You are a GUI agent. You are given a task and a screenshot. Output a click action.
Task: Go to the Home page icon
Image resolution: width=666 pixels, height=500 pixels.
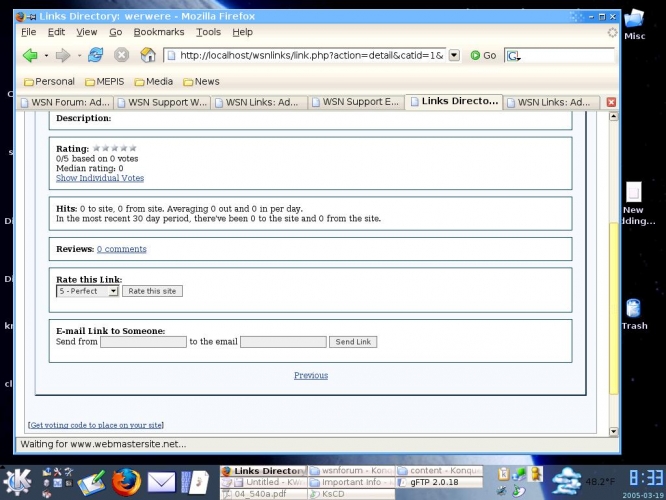147,56
